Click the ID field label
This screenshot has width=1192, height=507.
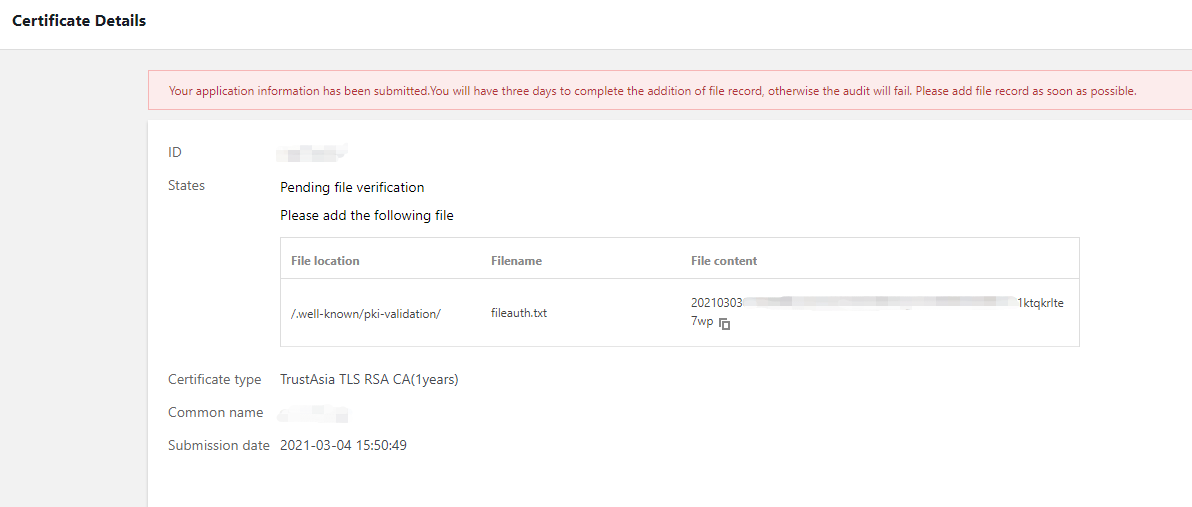pyautogui.click(x=175, y=153)
